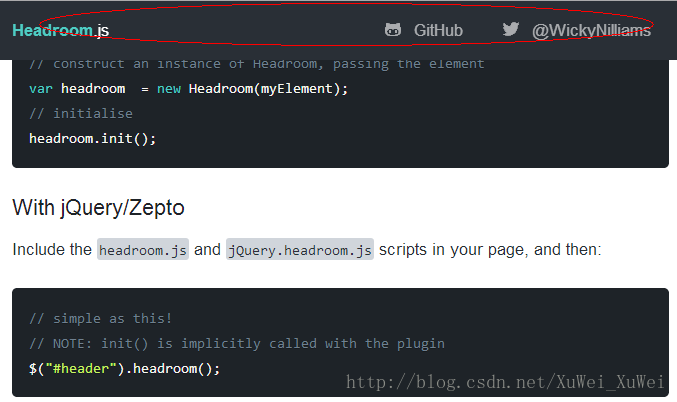Viewport: 677px width, 402px height.
Task: Click the headroom.init(); code line
Action: [92, 139]
